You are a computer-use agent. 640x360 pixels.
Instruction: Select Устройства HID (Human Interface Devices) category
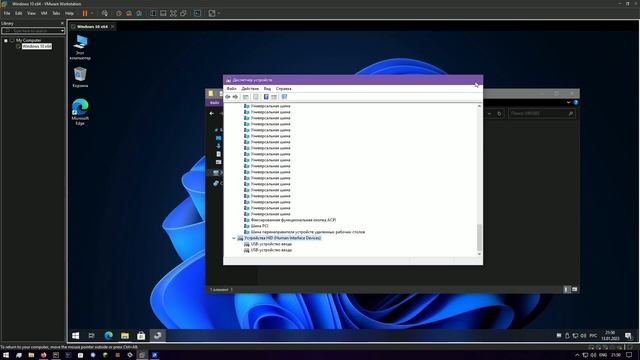pyautogui.click(x=282, y=238)
